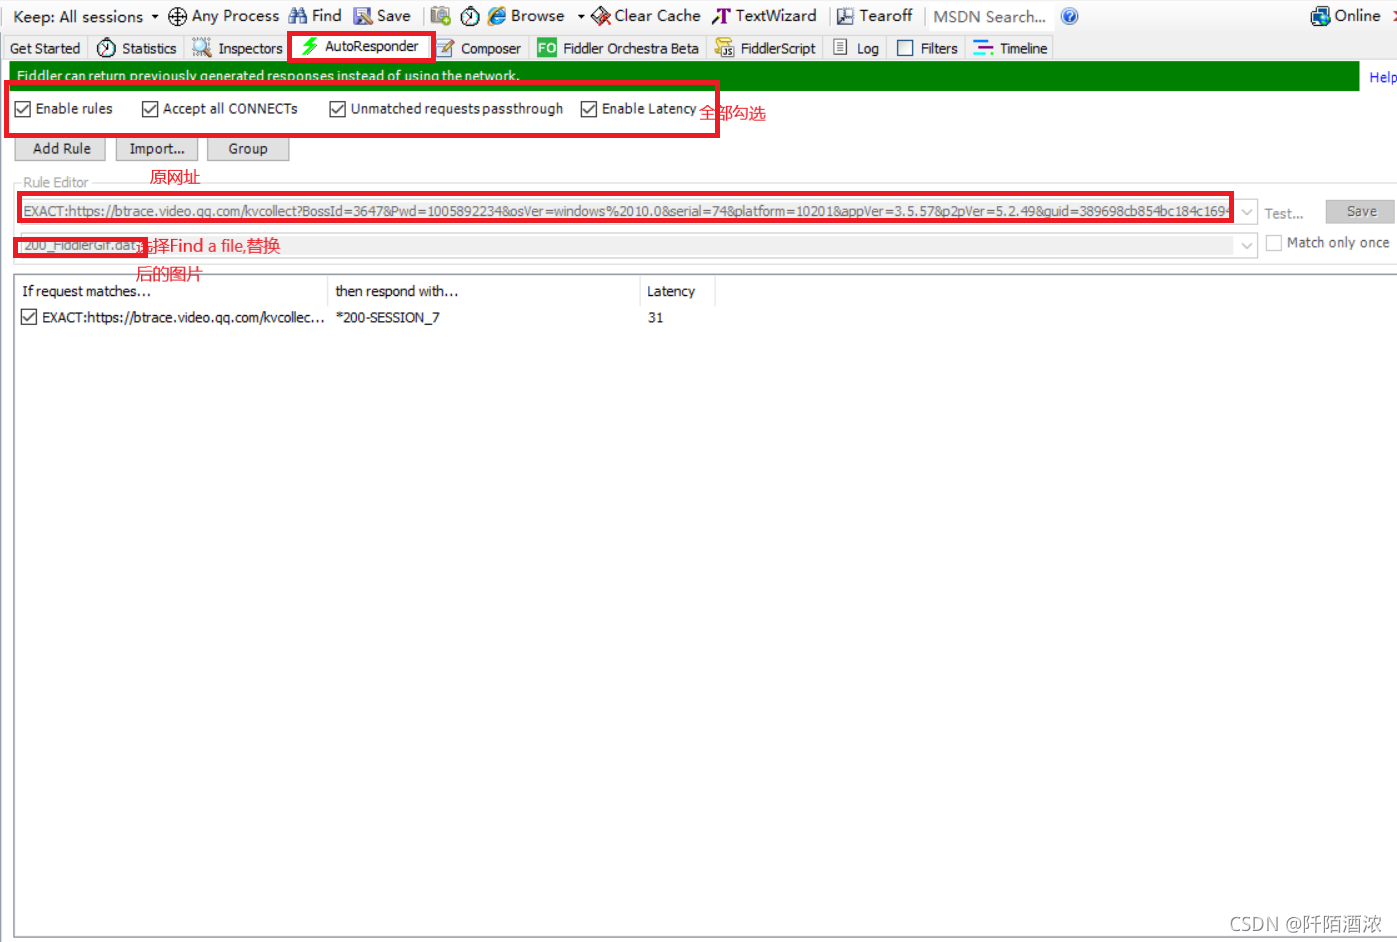Toggle the Enable Latency checkbox
The height and width of the screenshot is (942, 1397).
tap(589, 109)
